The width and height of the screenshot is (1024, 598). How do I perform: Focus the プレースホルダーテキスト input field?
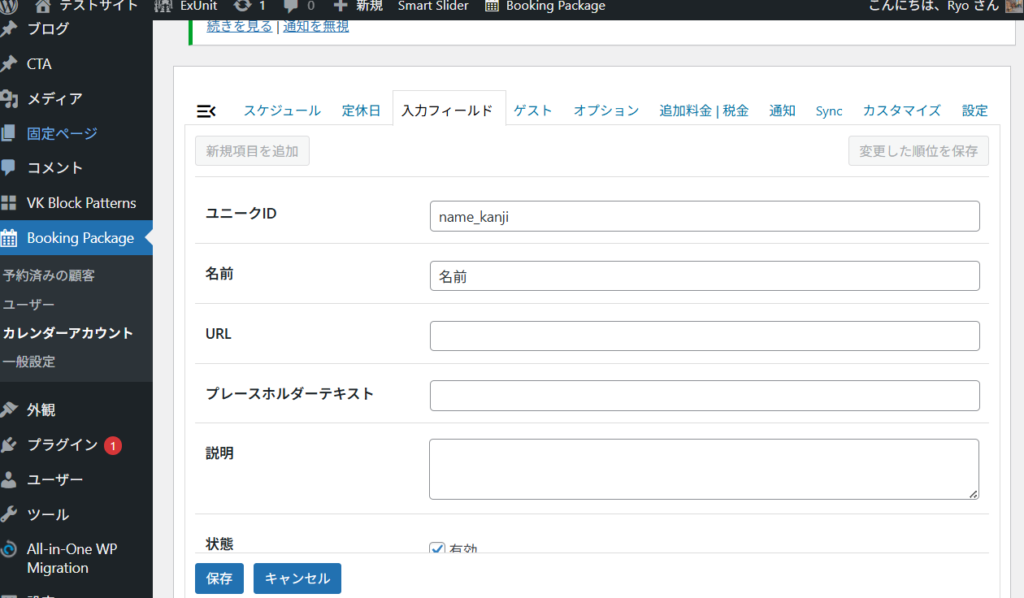pyautogui.click(x=704, y=395)
